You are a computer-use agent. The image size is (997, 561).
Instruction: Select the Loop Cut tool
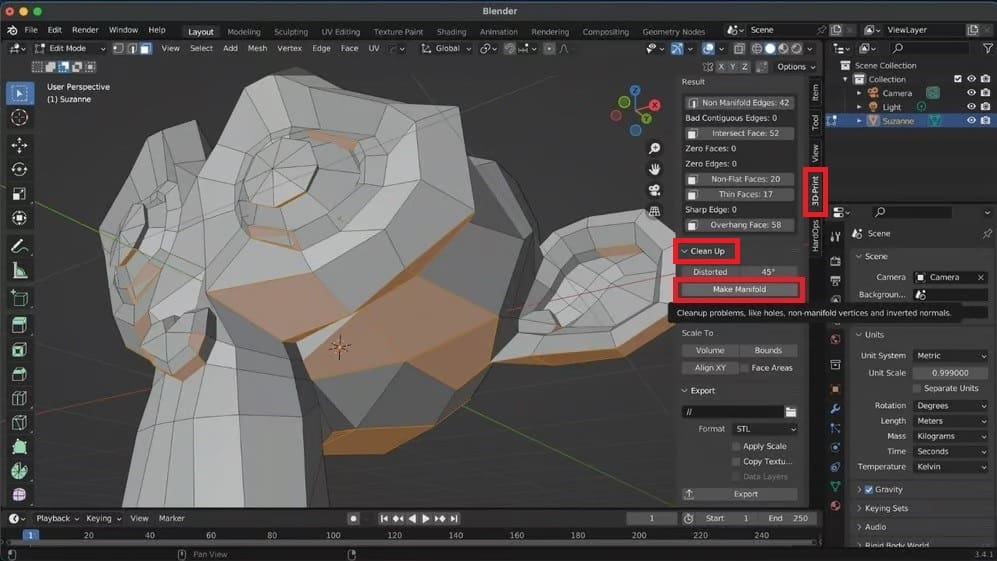(19, 398)
